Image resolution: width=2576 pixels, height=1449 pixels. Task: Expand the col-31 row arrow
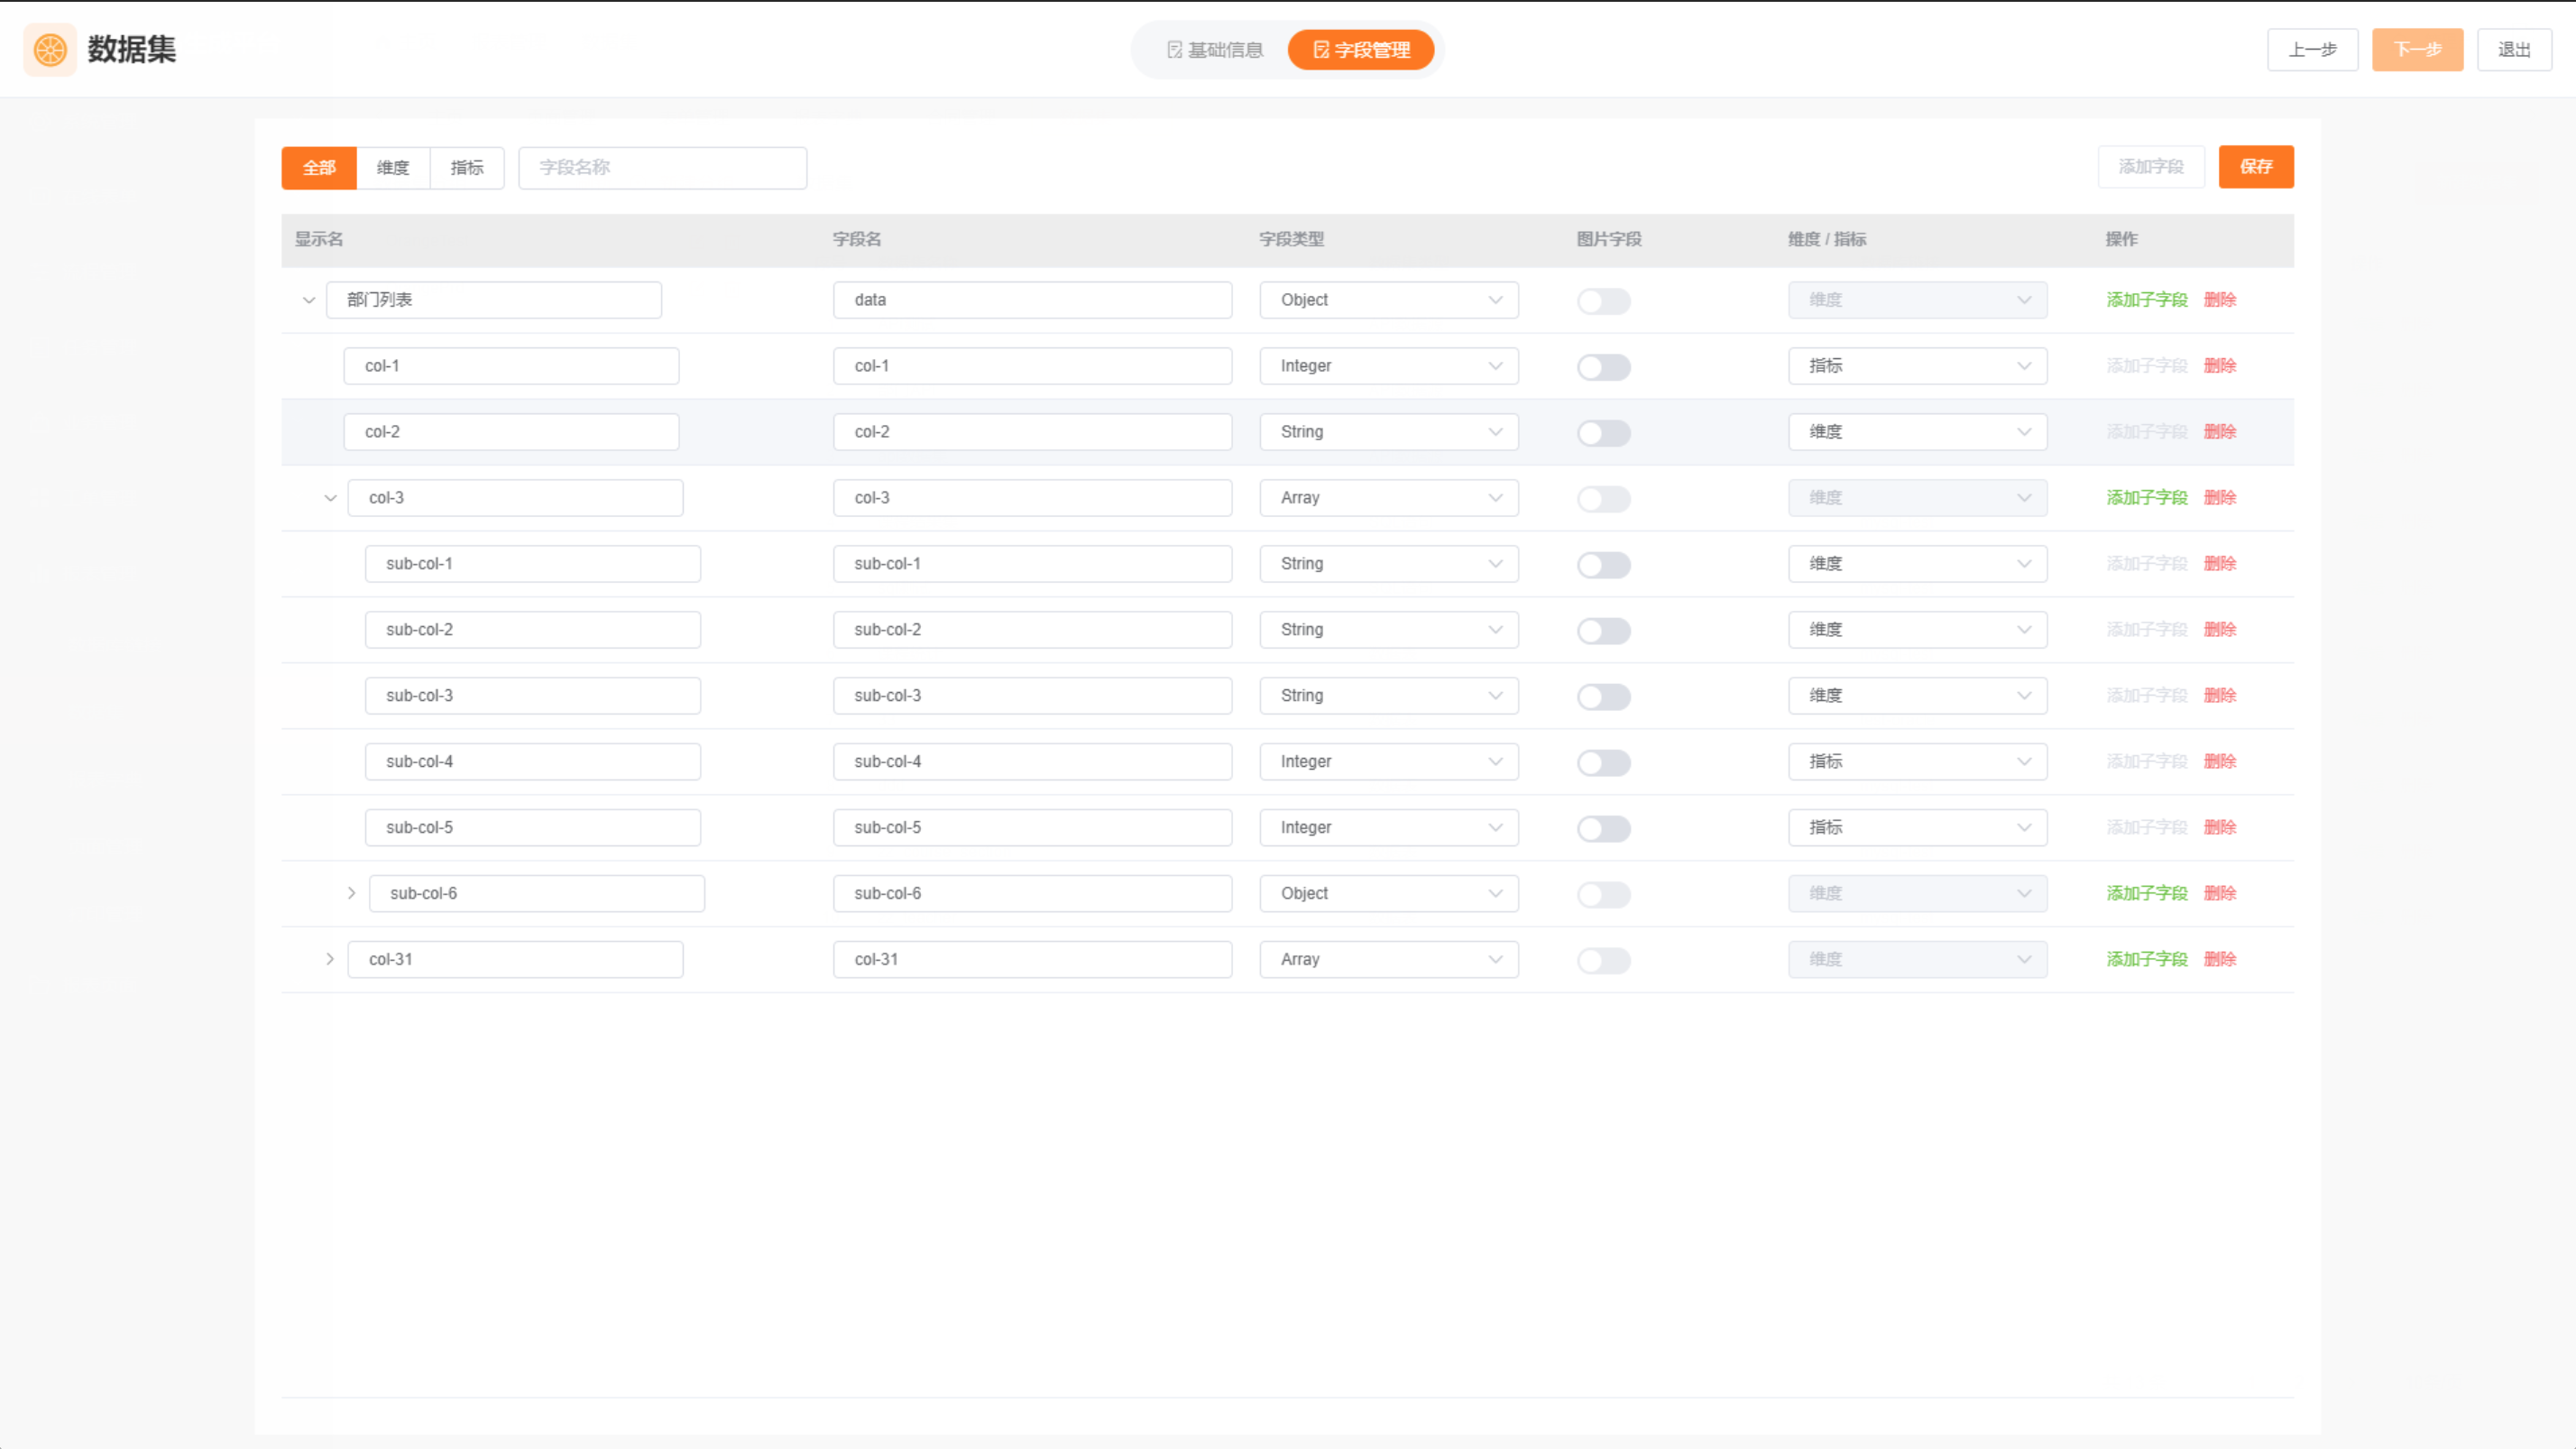tap(330, 959)
